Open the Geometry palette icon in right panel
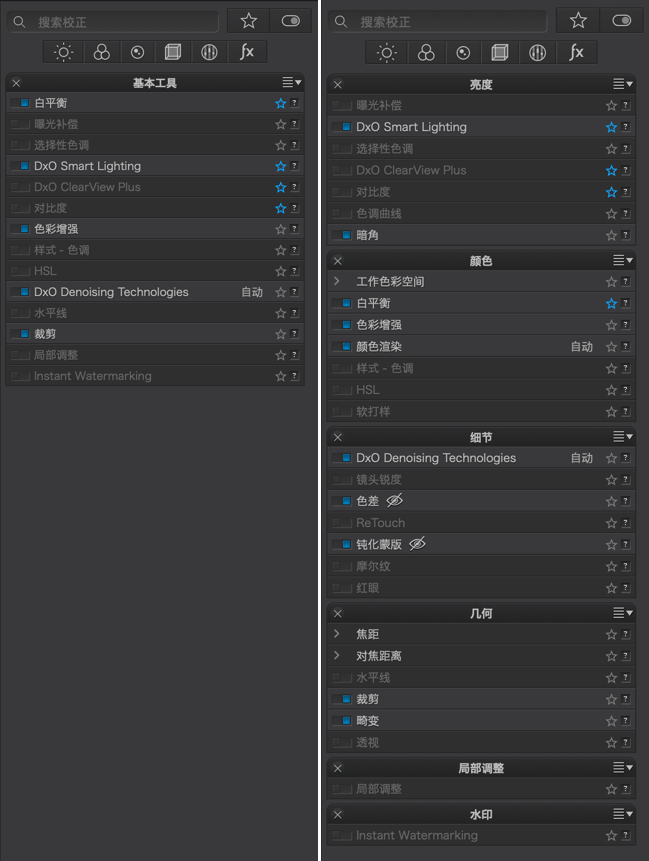The height and width of the screenshot is (861, 649). coord(500,53)
